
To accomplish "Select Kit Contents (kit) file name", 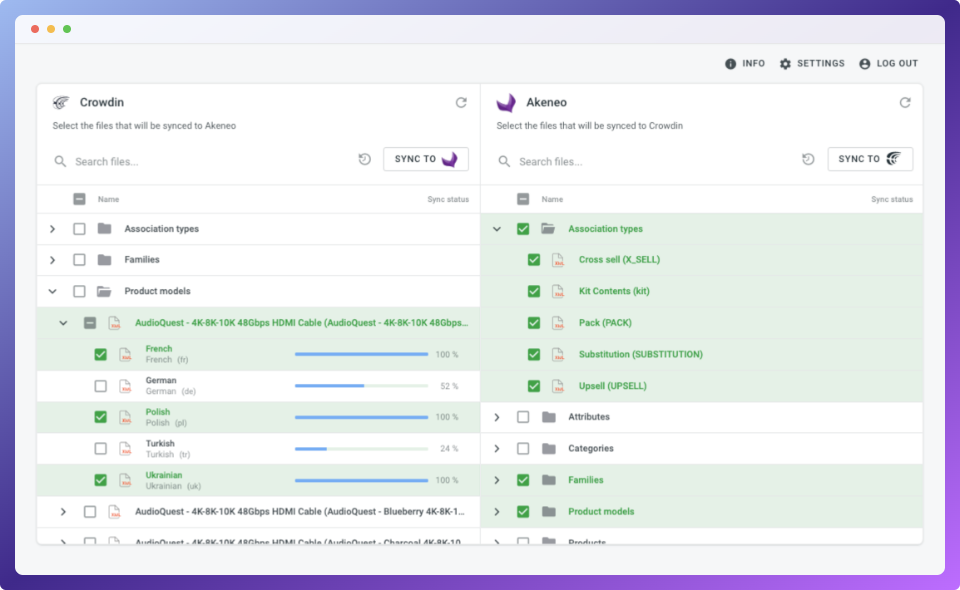I will click(614, 291).
